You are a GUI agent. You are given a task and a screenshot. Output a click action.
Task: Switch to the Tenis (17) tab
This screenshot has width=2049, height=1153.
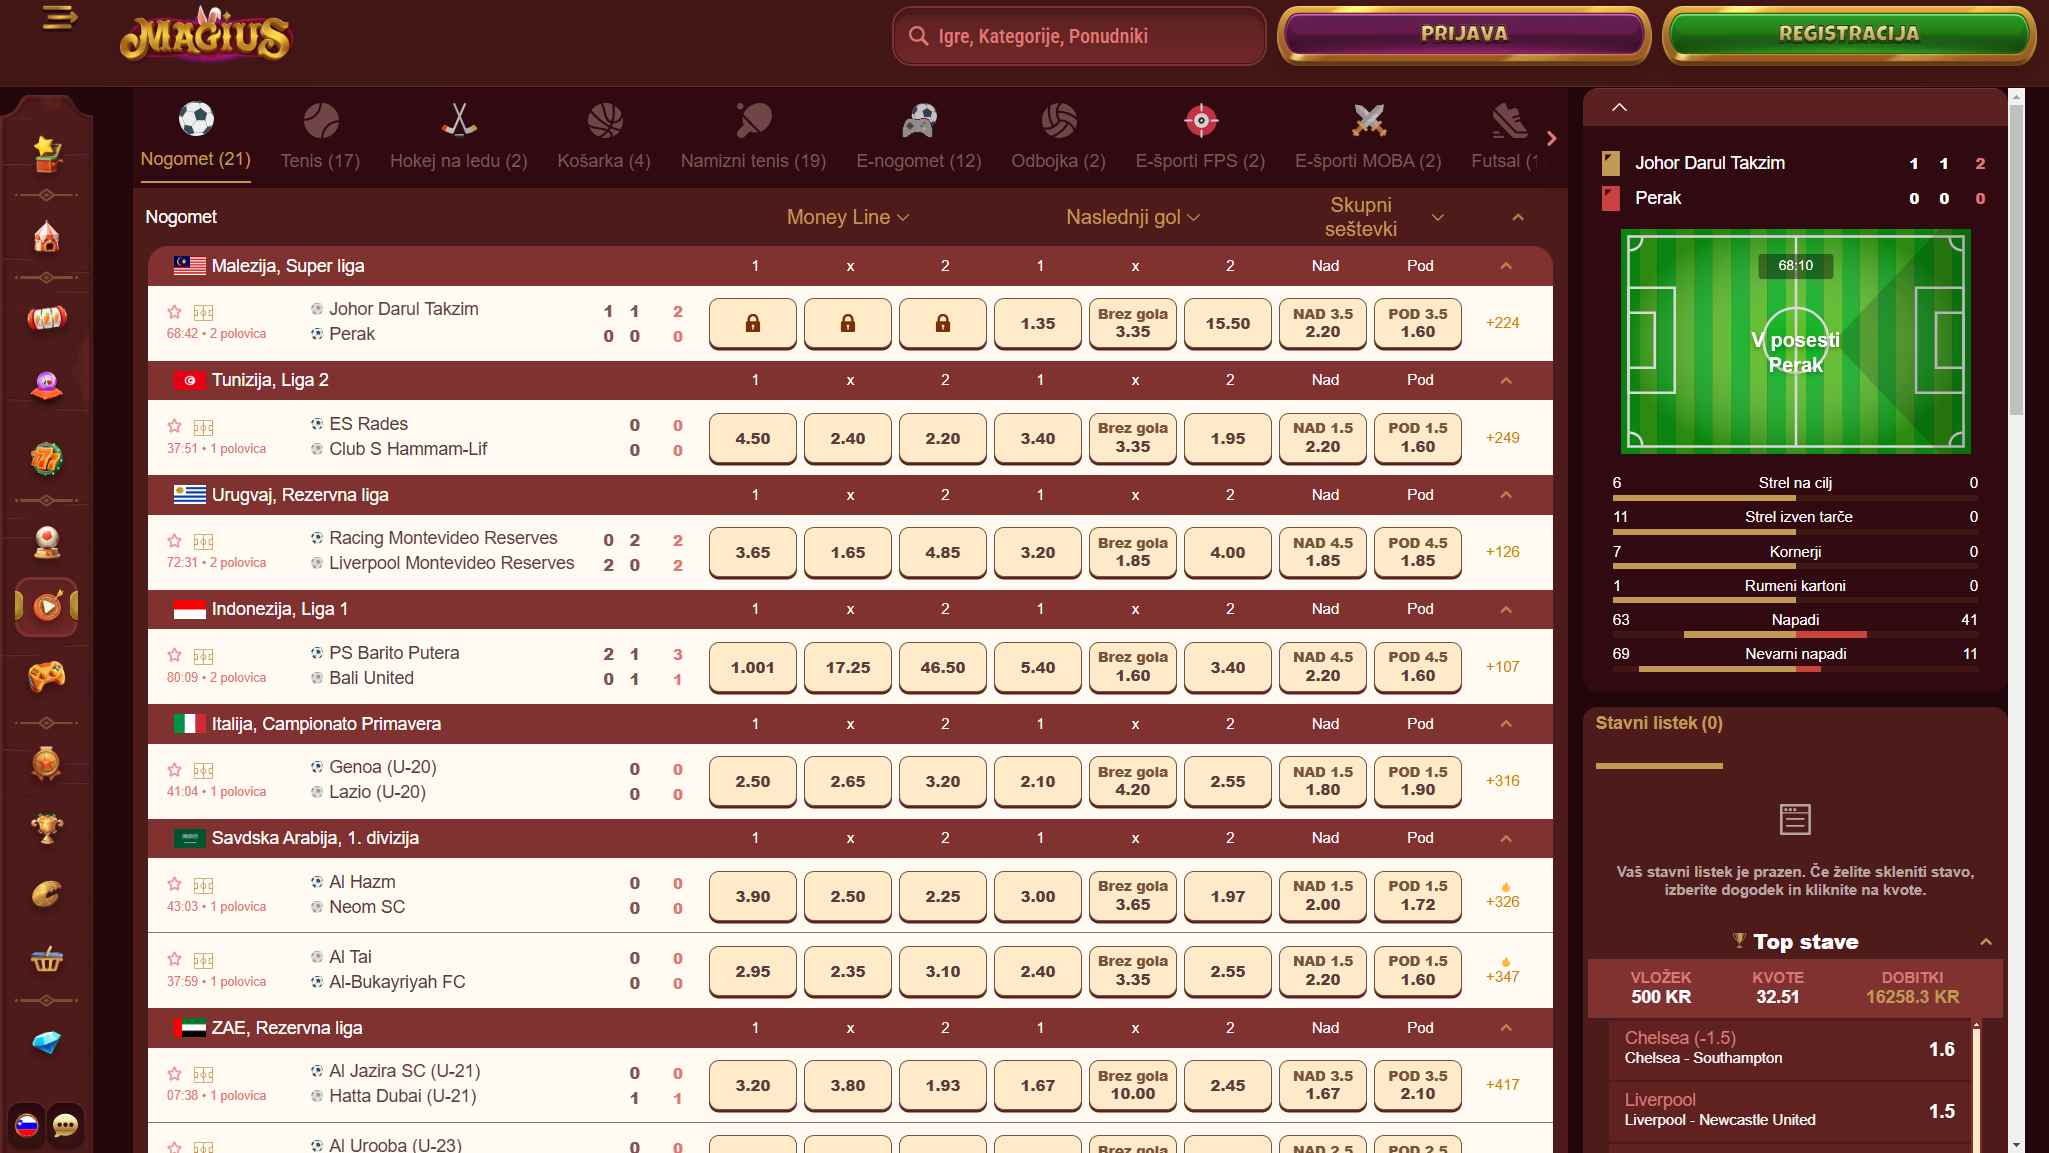coord(320,136)
